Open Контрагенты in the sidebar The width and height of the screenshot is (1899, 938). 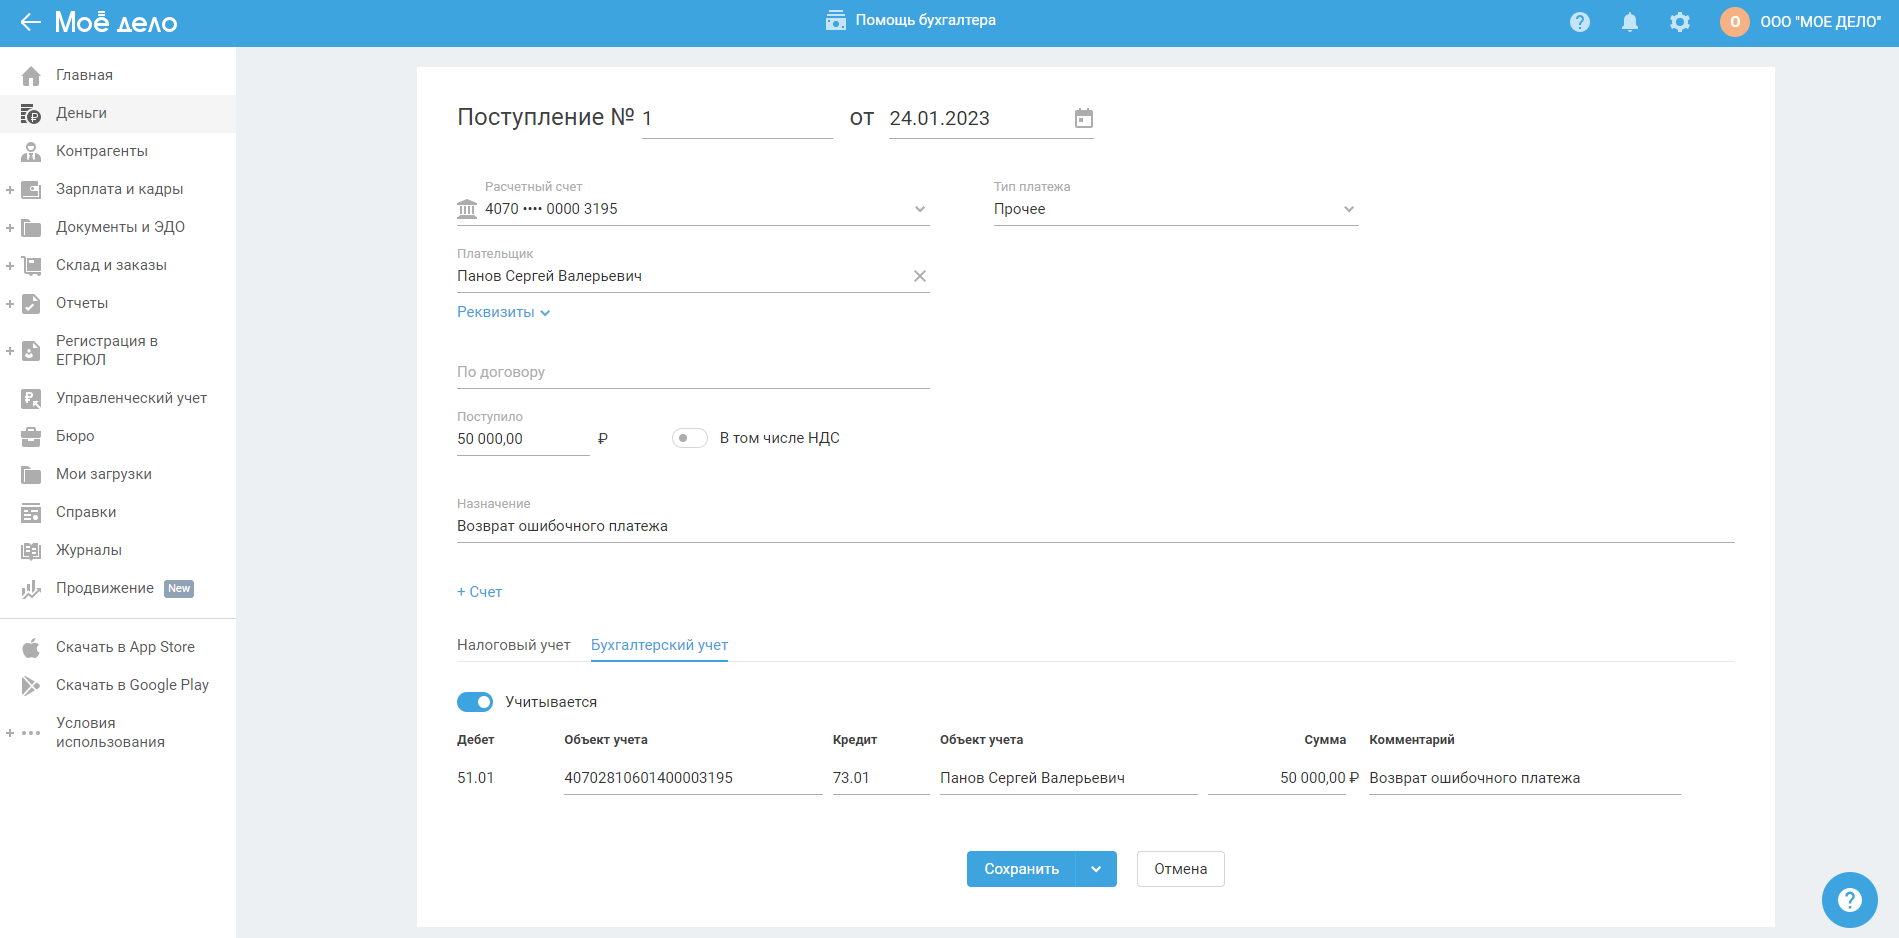pyautogui.click(x=101, y=151)
